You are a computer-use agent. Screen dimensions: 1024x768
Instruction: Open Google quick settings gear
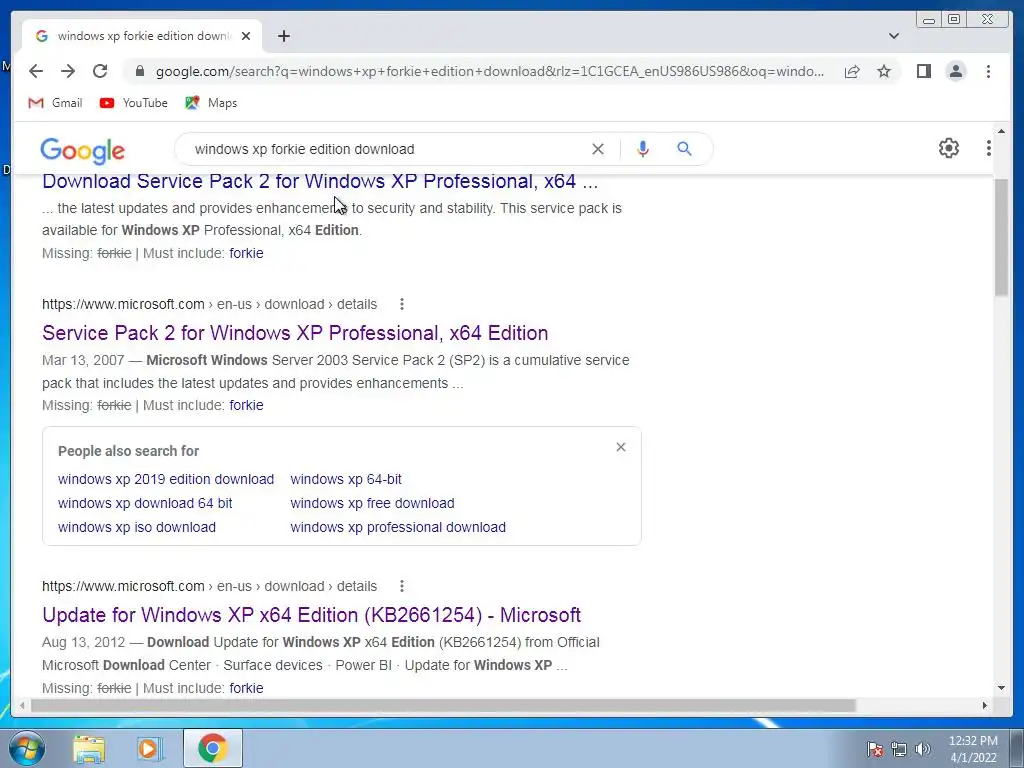click(949, 148)
